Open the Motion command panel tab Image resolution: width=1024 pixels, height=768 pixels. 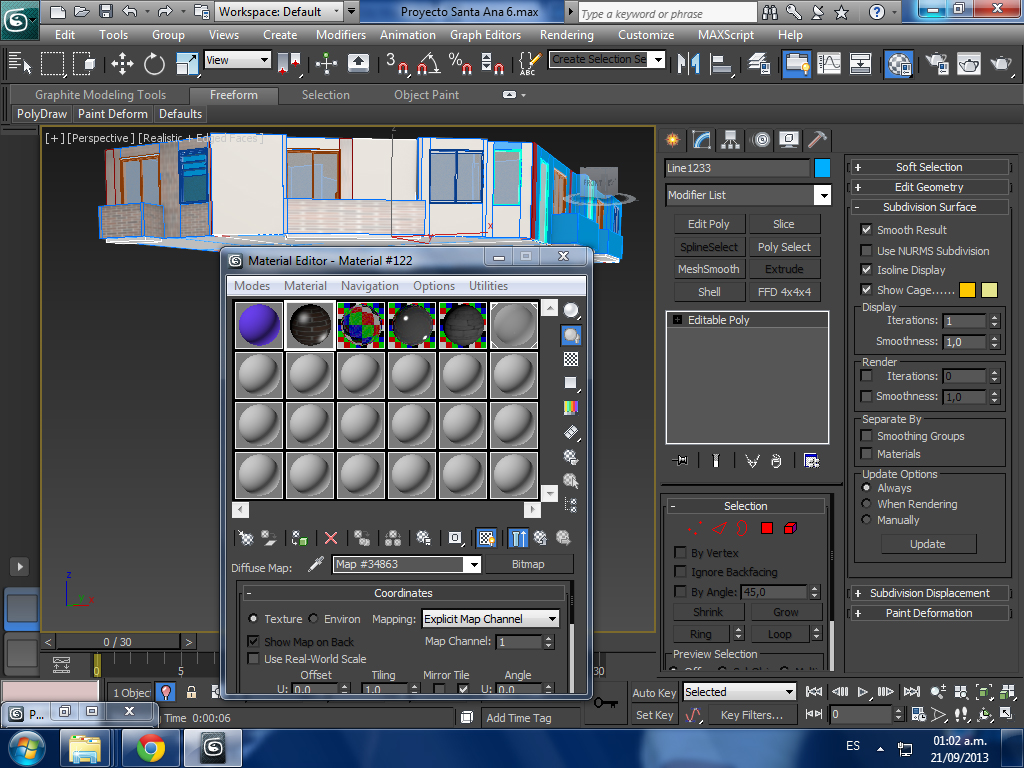(760, 139)
